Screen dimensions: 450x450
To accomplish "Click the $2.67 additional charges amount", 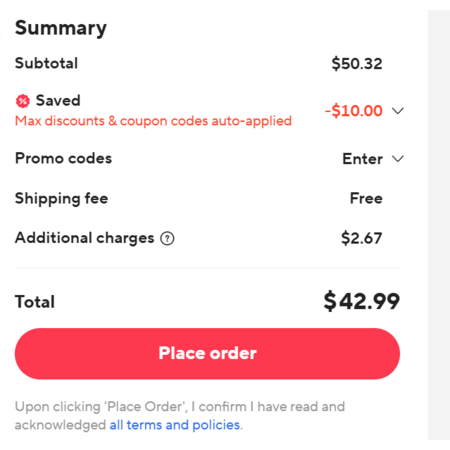I will [362, 238].
